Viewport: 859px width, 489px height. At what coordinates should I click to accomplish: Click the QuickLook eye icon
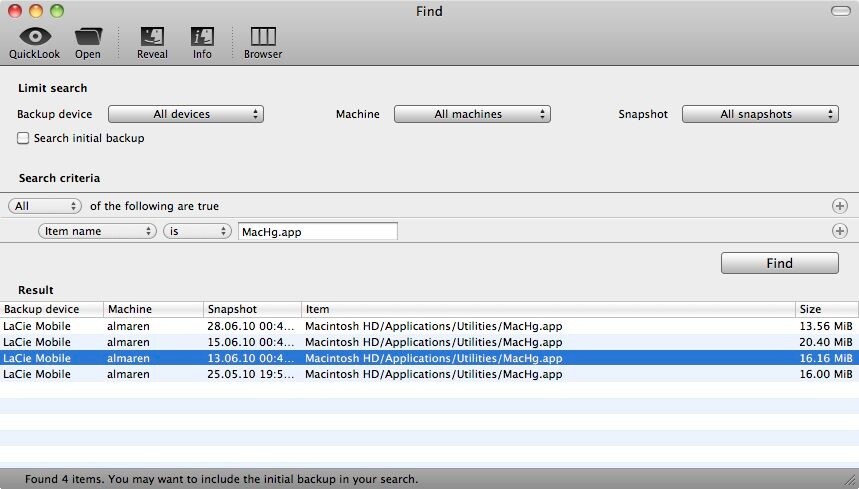(35, 37)
